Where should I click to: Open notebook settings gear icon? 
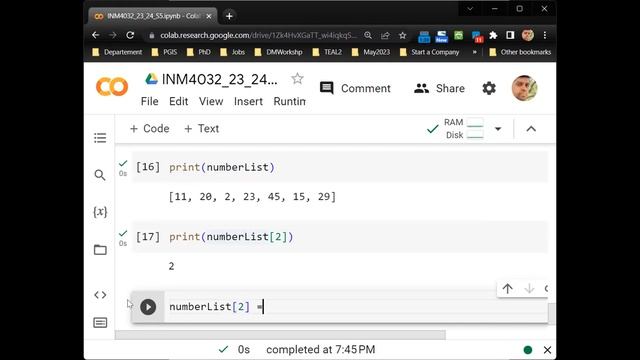[x=489, y=88]
